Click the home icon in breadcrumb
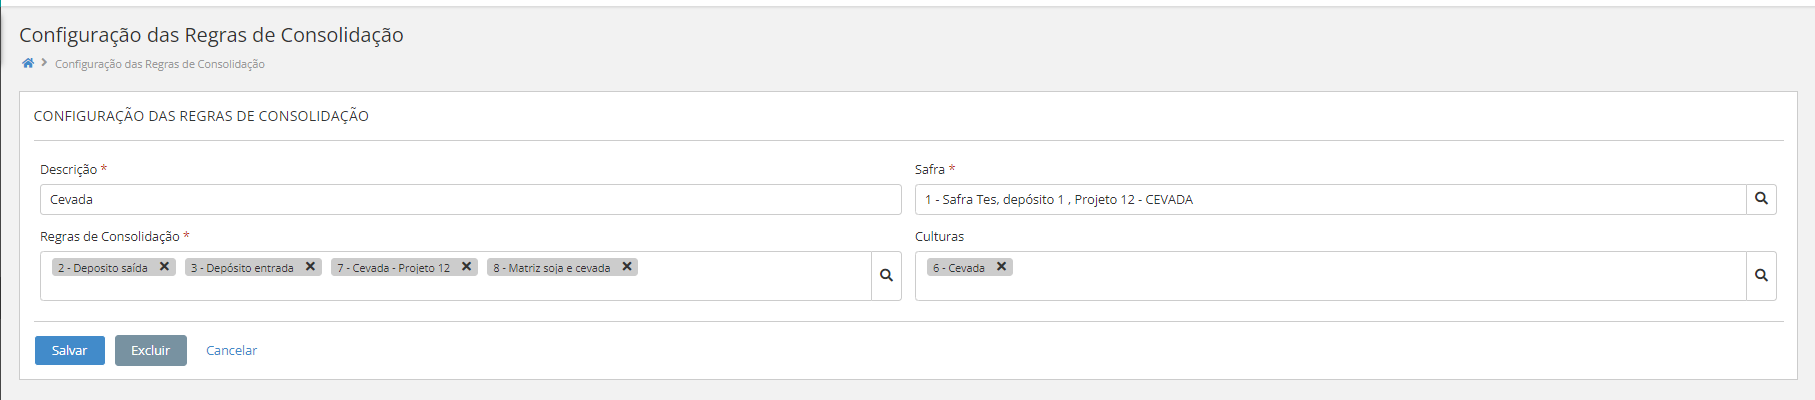 click(28, 63)
